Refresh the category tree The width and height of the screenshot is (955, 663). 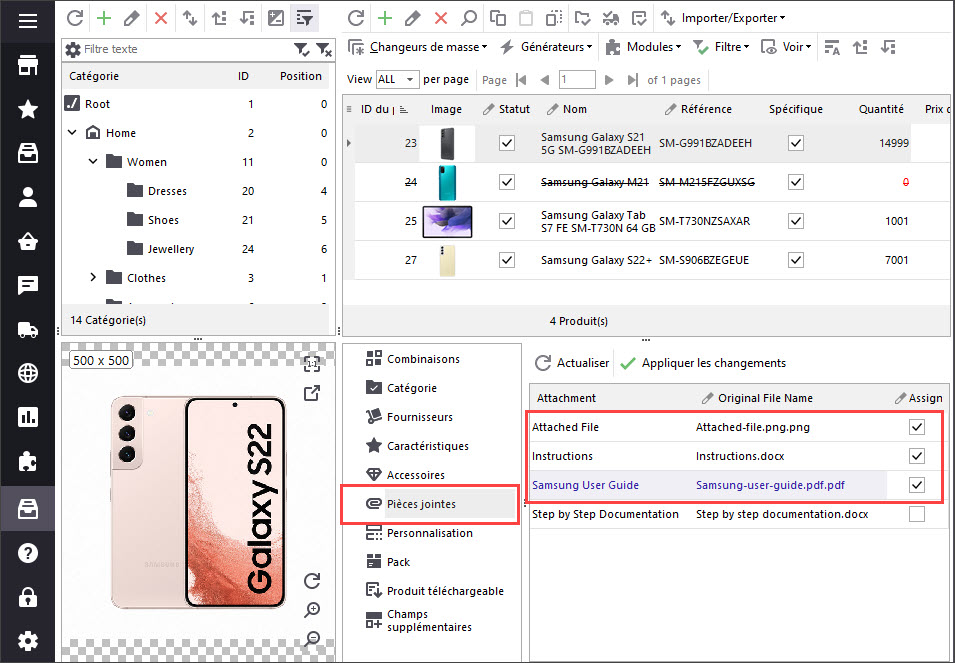[75, 18]
